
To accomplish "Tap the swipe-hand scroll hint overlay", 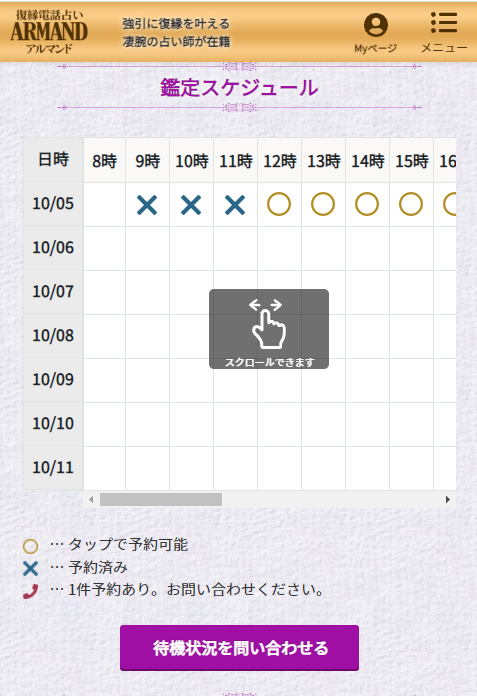I will (269, 329).
